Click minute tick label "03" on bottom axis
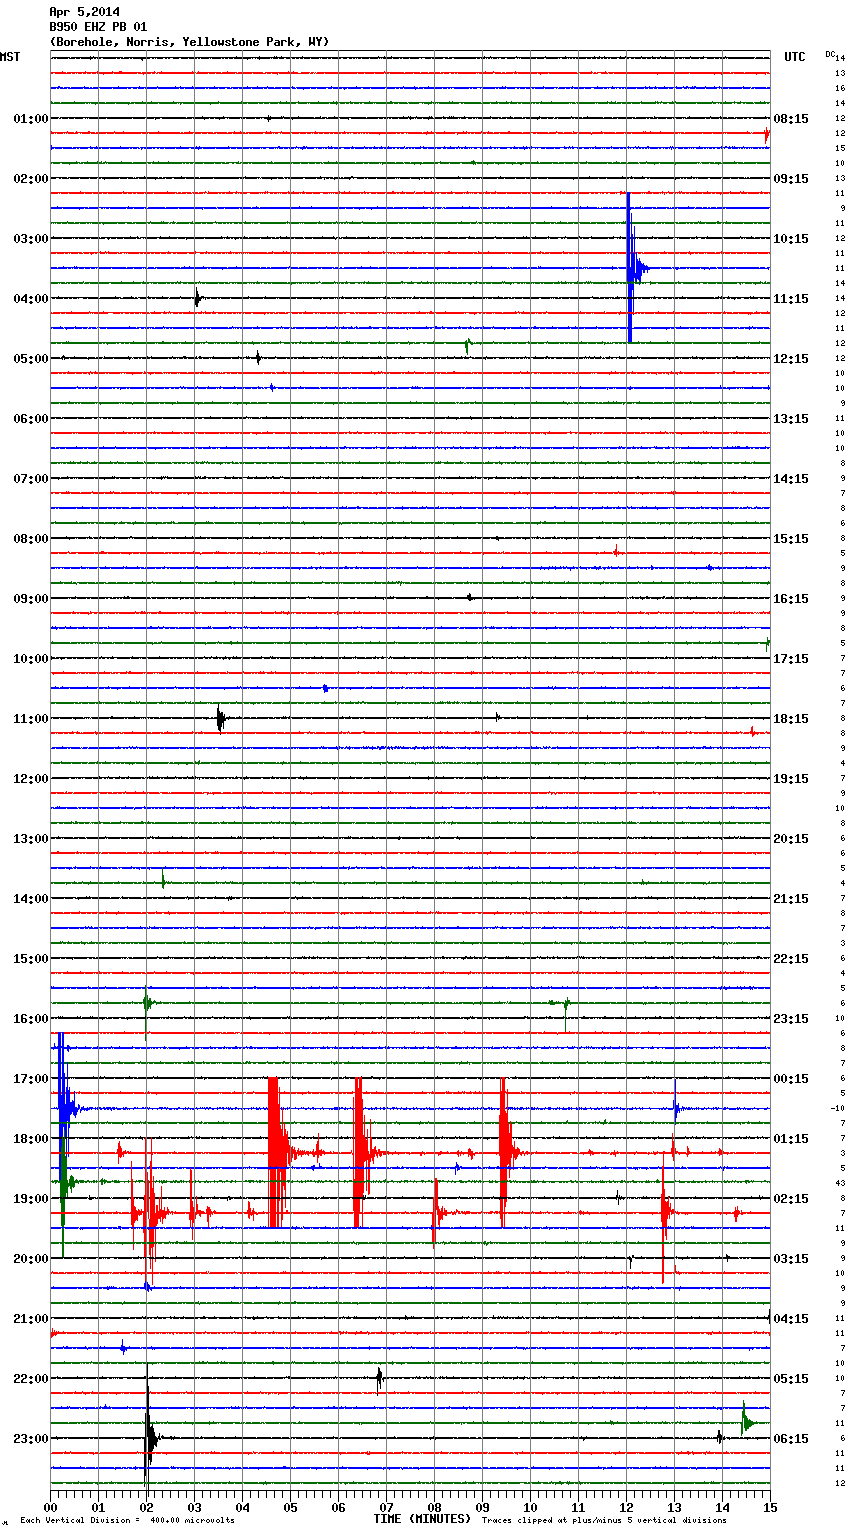850x1534 pixels. [x=194, y=1507]
